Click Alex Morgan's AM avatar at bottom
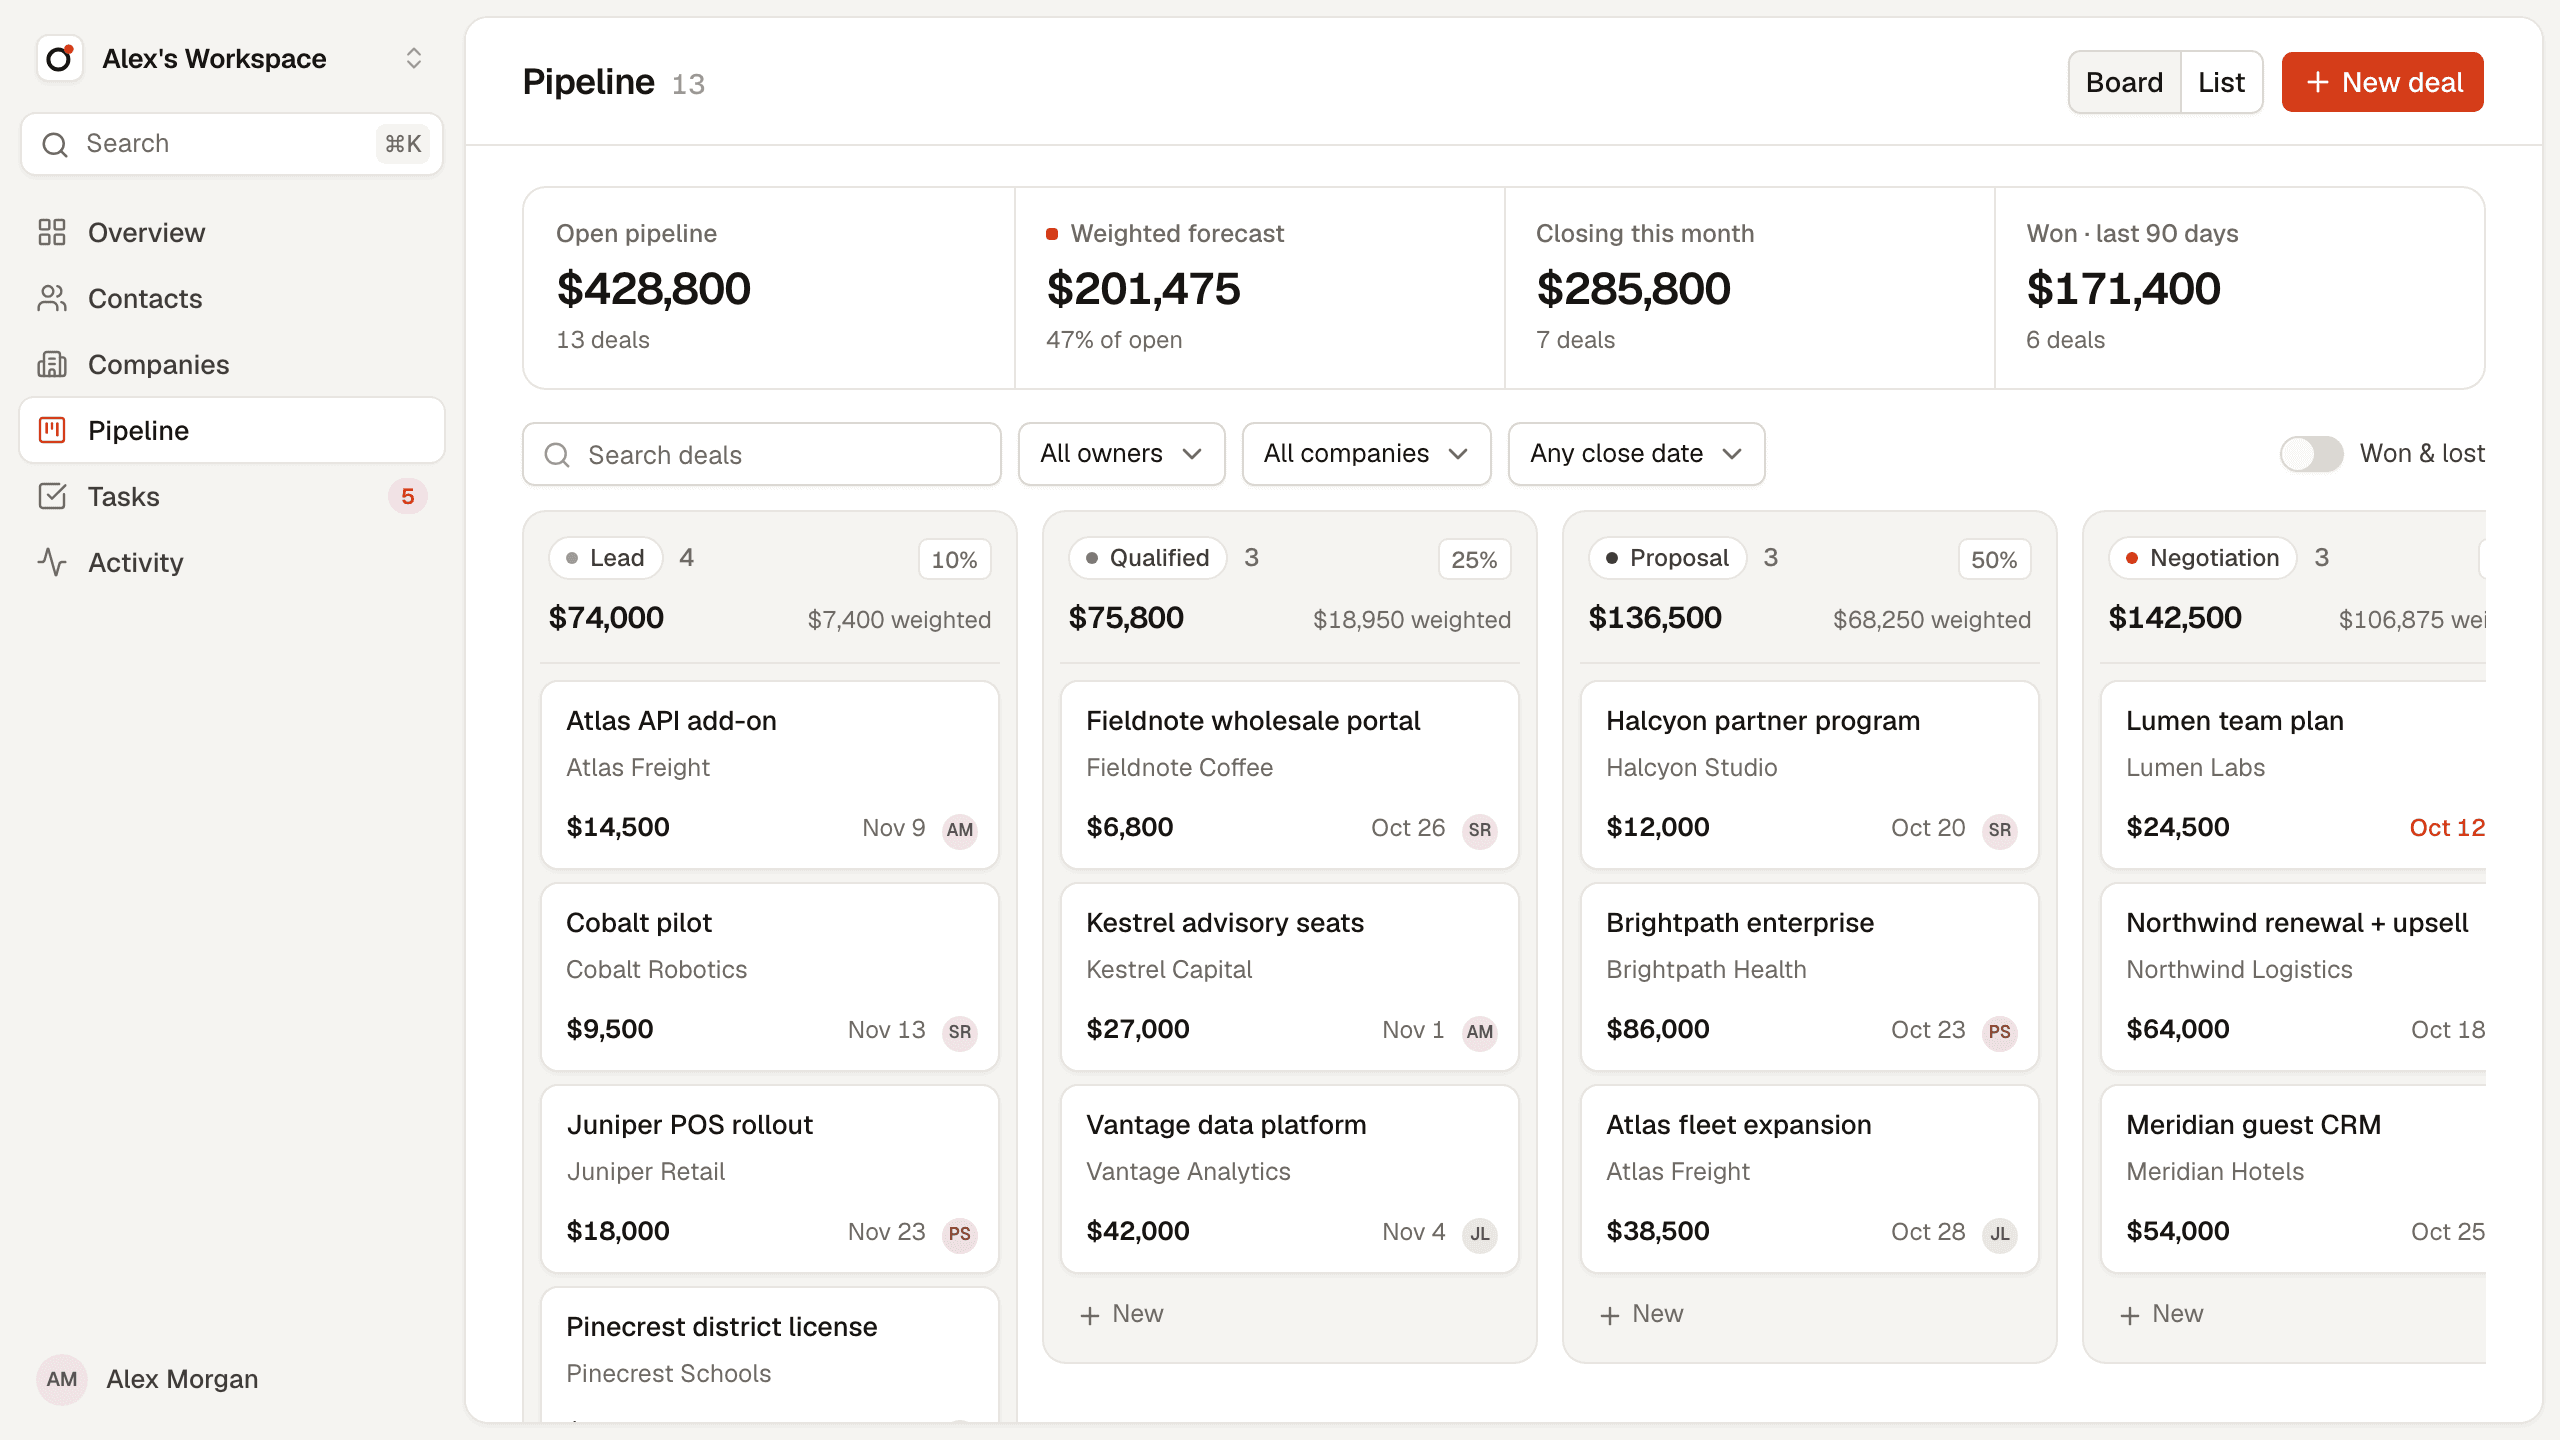 coord(62,1379)
